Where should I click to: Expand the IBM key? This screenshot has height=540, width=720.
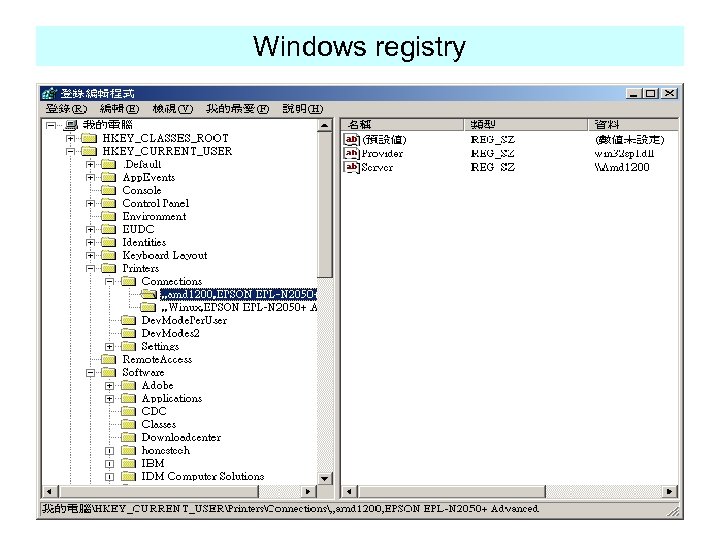pyautogui.click(x=109, y=464)
